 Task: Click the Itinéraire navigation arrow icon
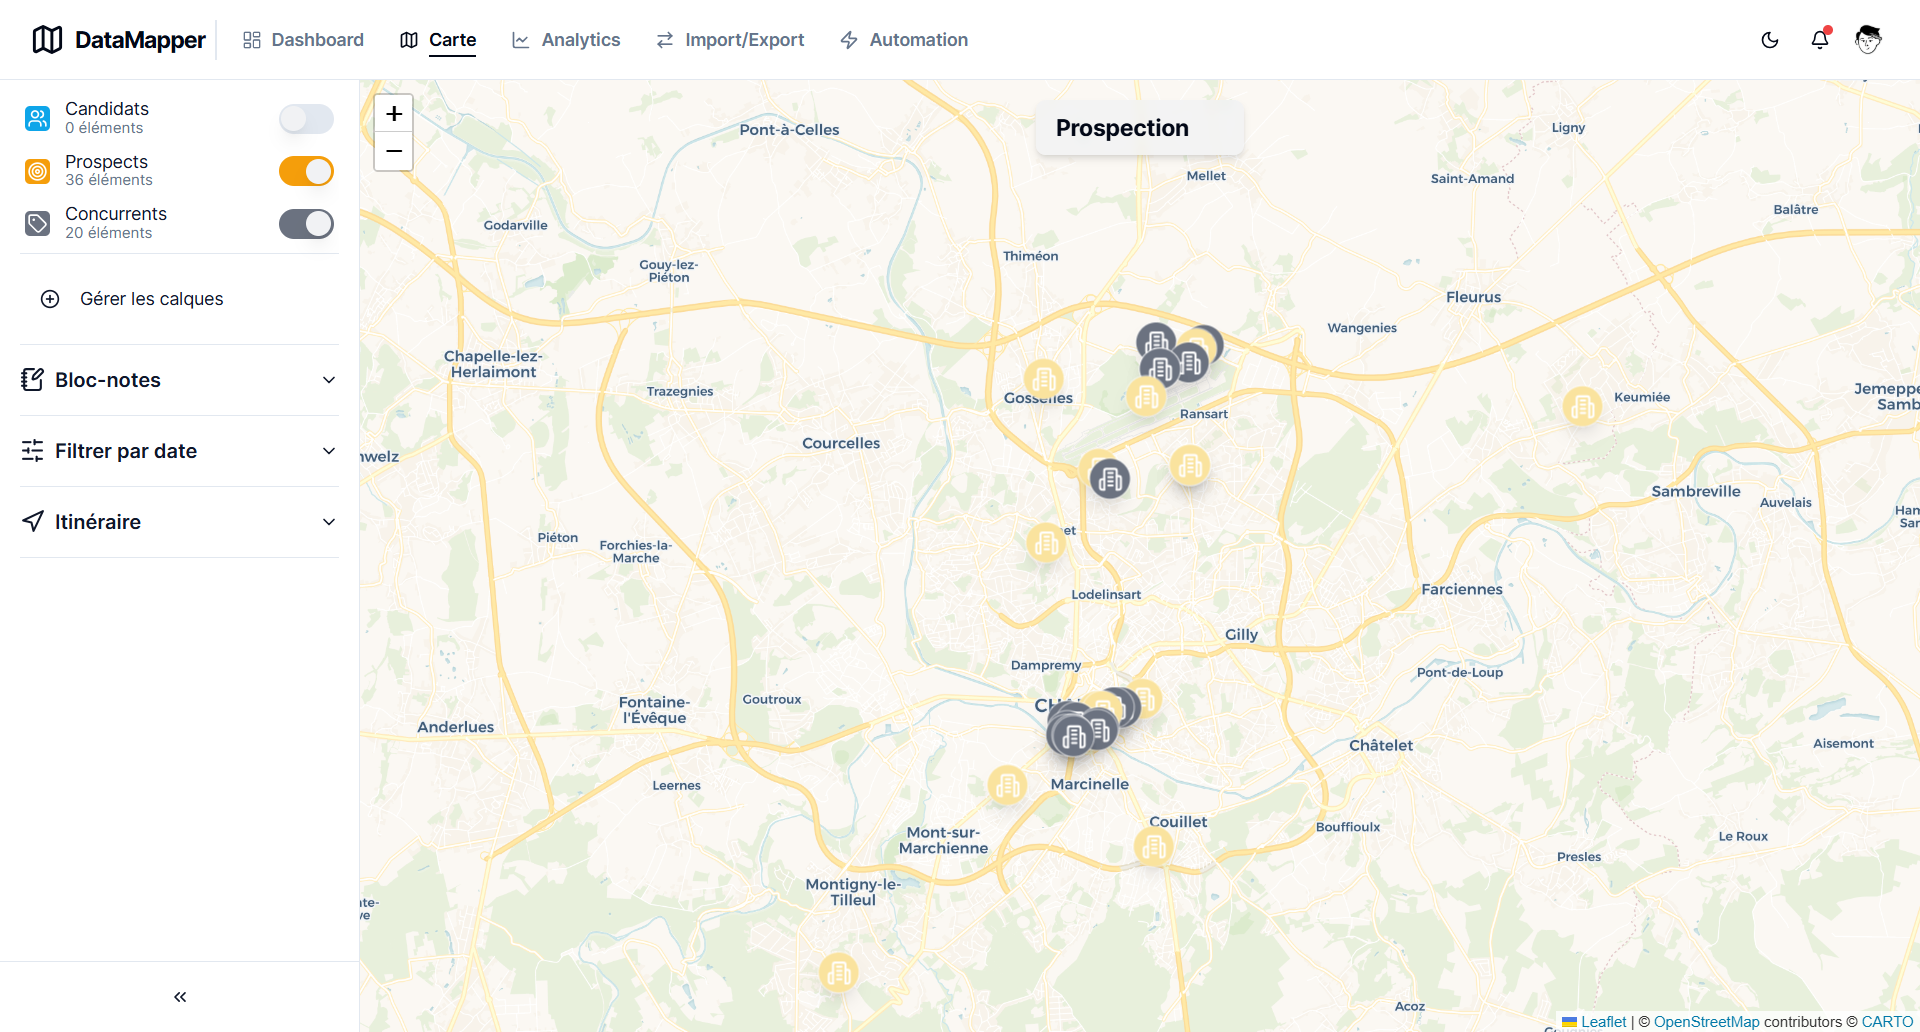[x=33, y=521]
